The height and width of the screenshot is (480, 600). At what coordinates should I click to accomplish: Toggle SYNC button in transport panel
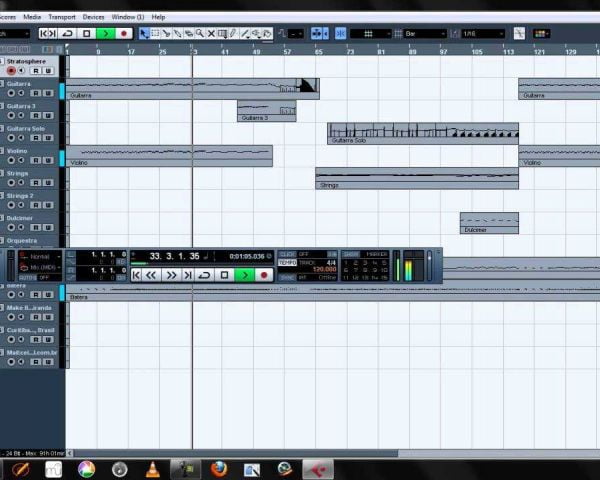(287, 278)
